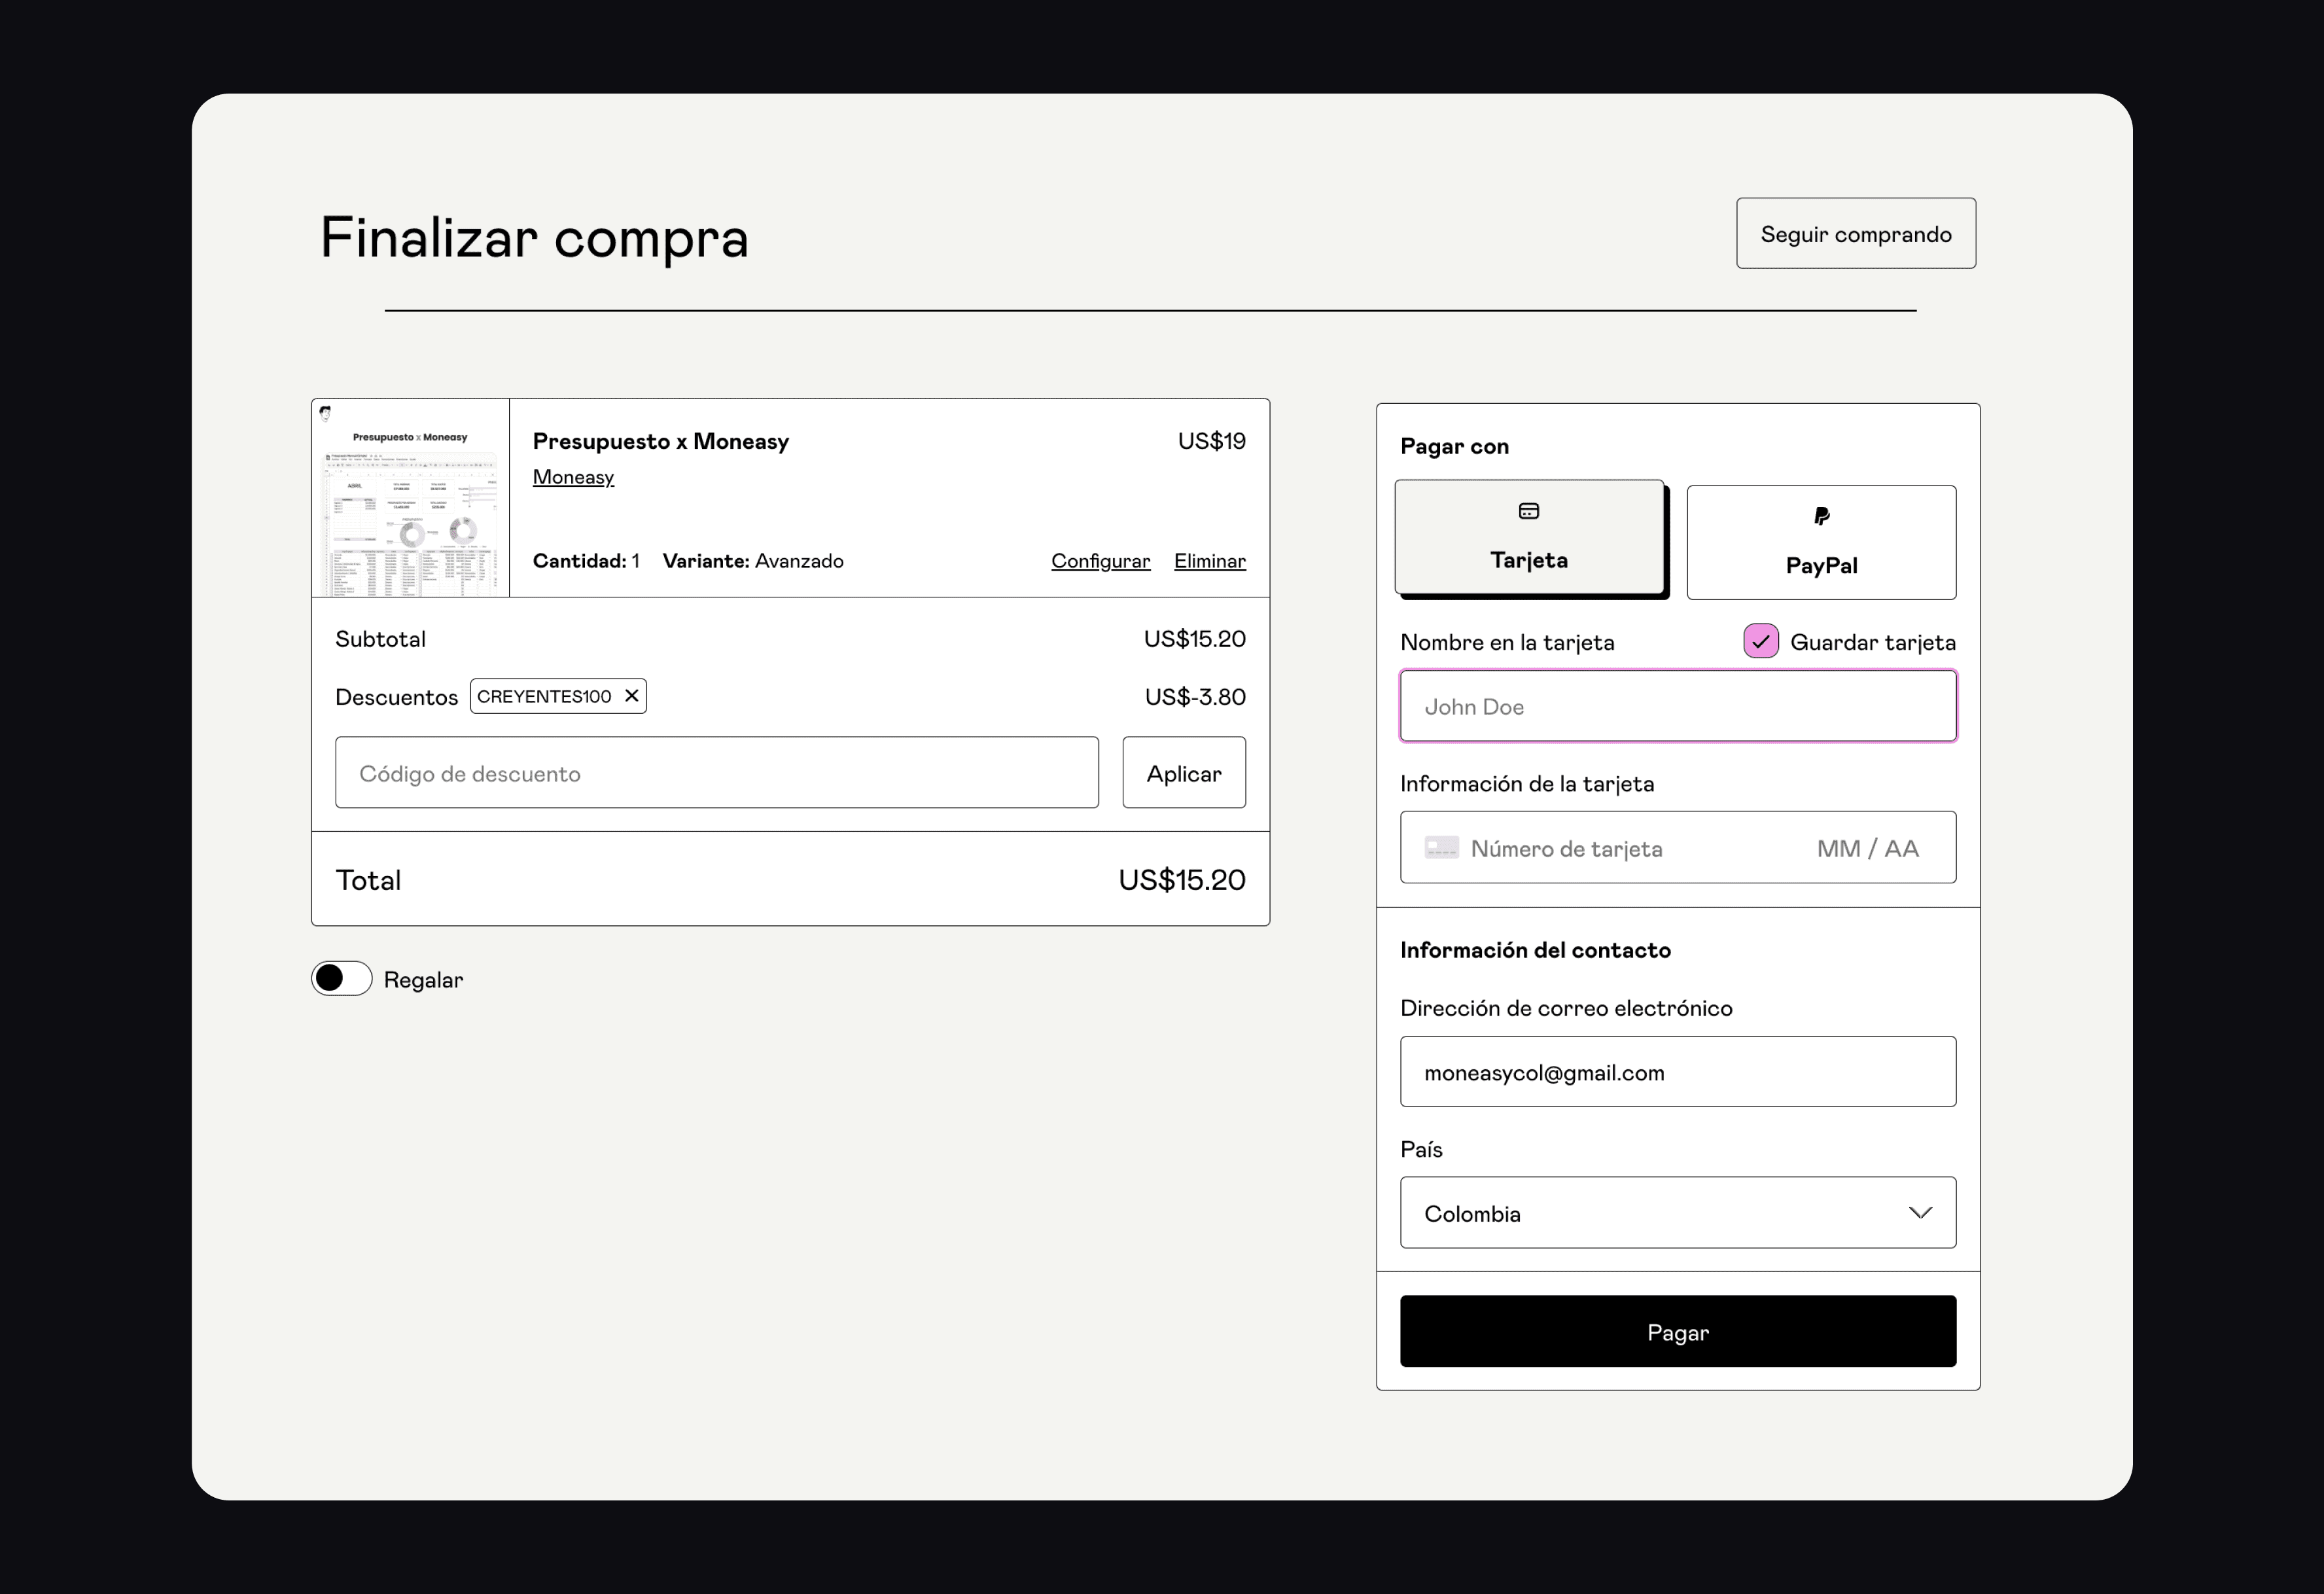The image size is (2324, 1594).
Task: Click the card brand icon in number field
Action: tap(1441, 848)
